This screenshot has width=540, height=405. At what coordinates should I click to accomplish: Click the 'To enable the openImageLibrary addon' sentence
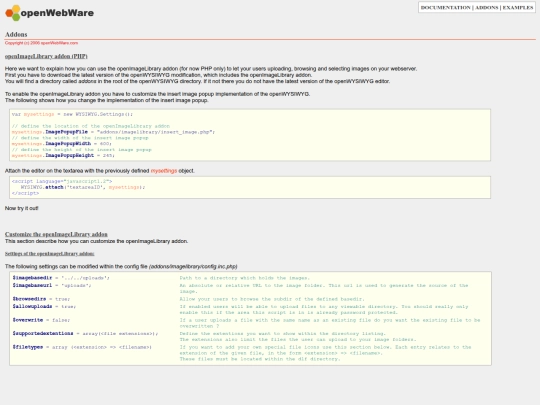tap(157, 94)
